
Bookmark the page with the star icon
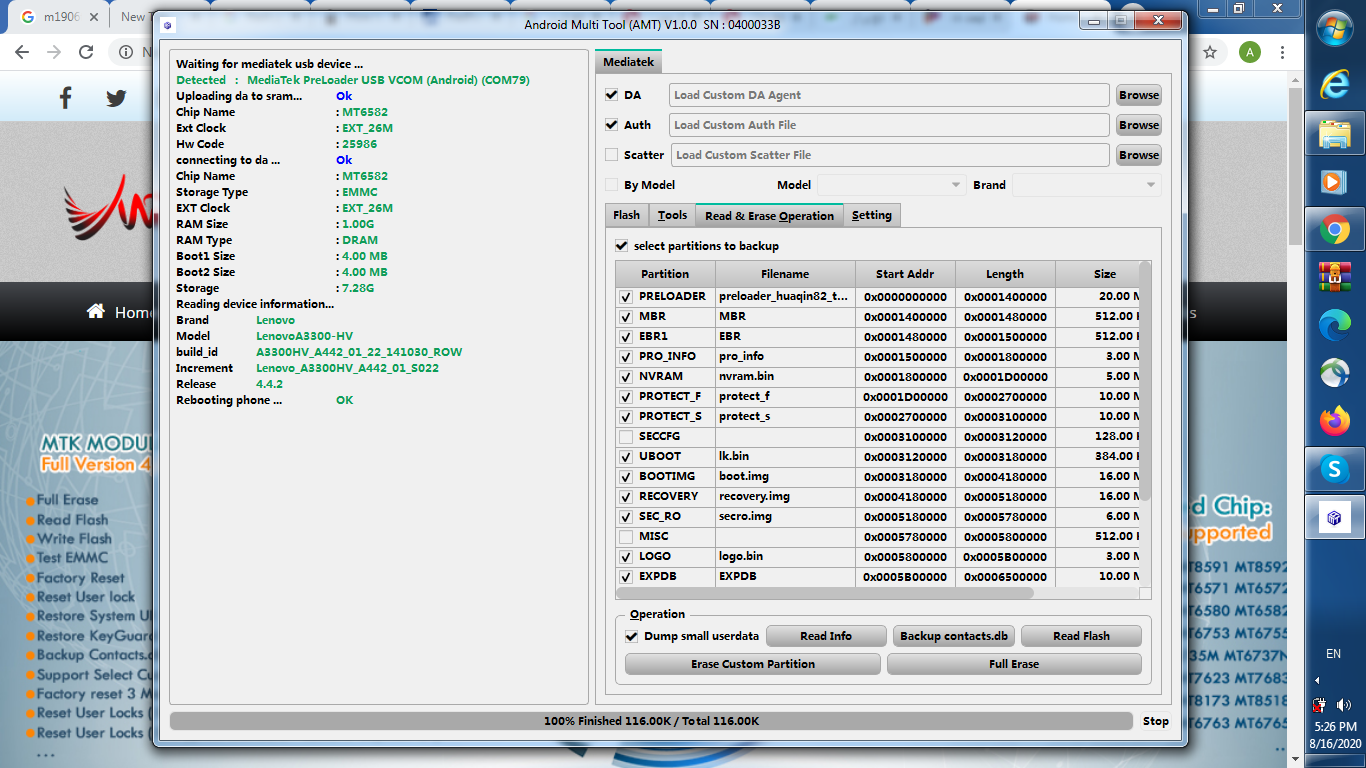tap(1210, 52)
